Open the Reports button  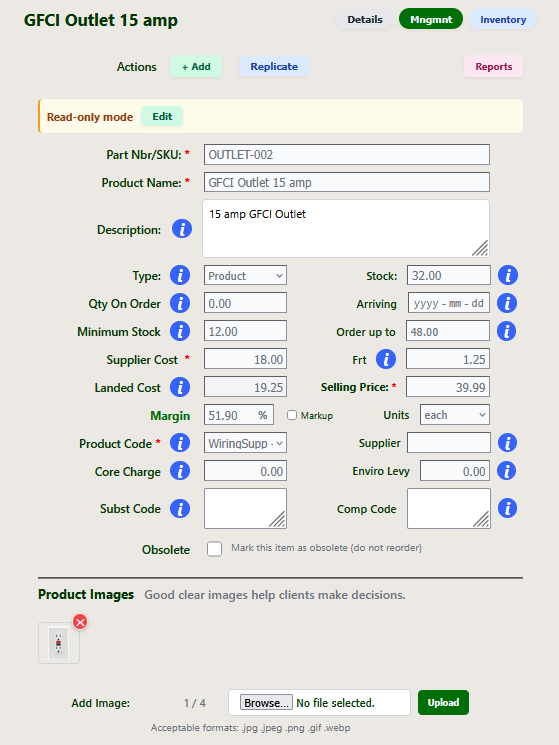[493, 67]
